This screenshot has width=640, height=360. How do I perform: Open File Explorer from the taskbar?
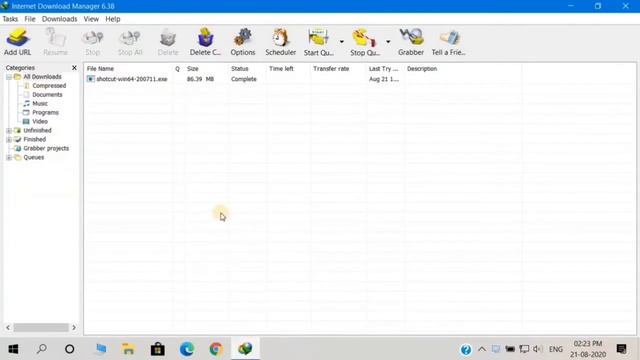pyautogui.click(x=128, y=349)
